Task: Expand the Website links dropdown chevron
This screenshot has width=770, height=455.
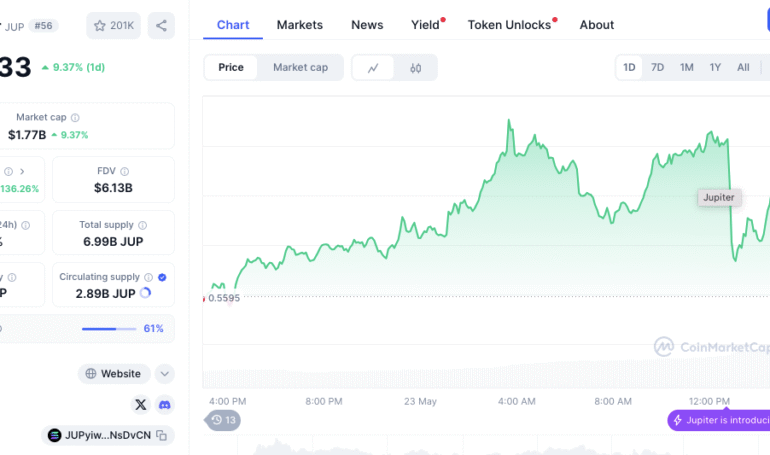Action: pyautogui.click(x=165, y=374)
